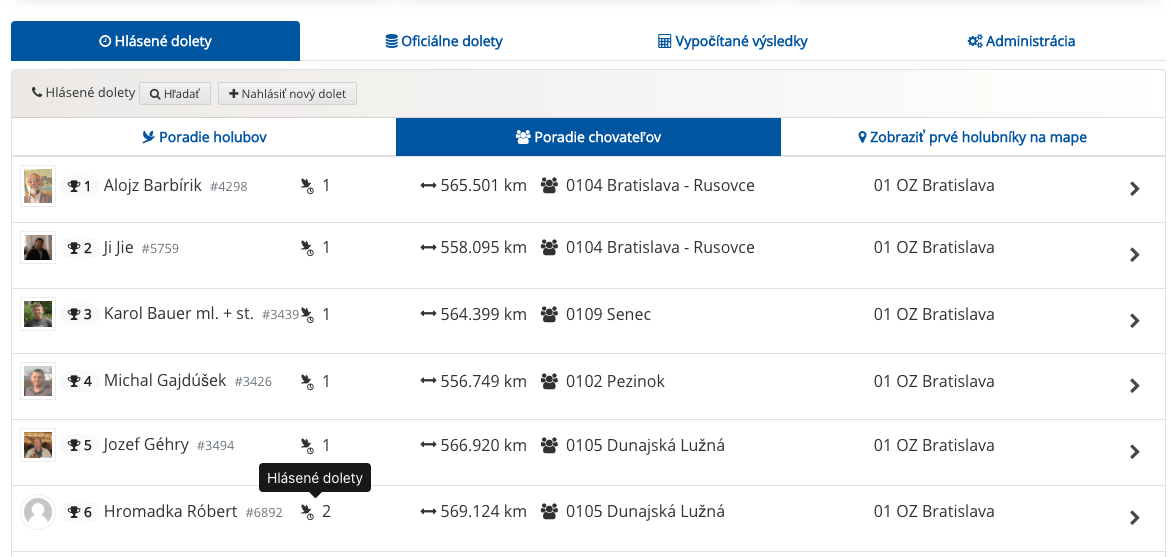
Task: Open Hromadka Róbert details via chevron arrow
Action: [x=1135, y=517]
